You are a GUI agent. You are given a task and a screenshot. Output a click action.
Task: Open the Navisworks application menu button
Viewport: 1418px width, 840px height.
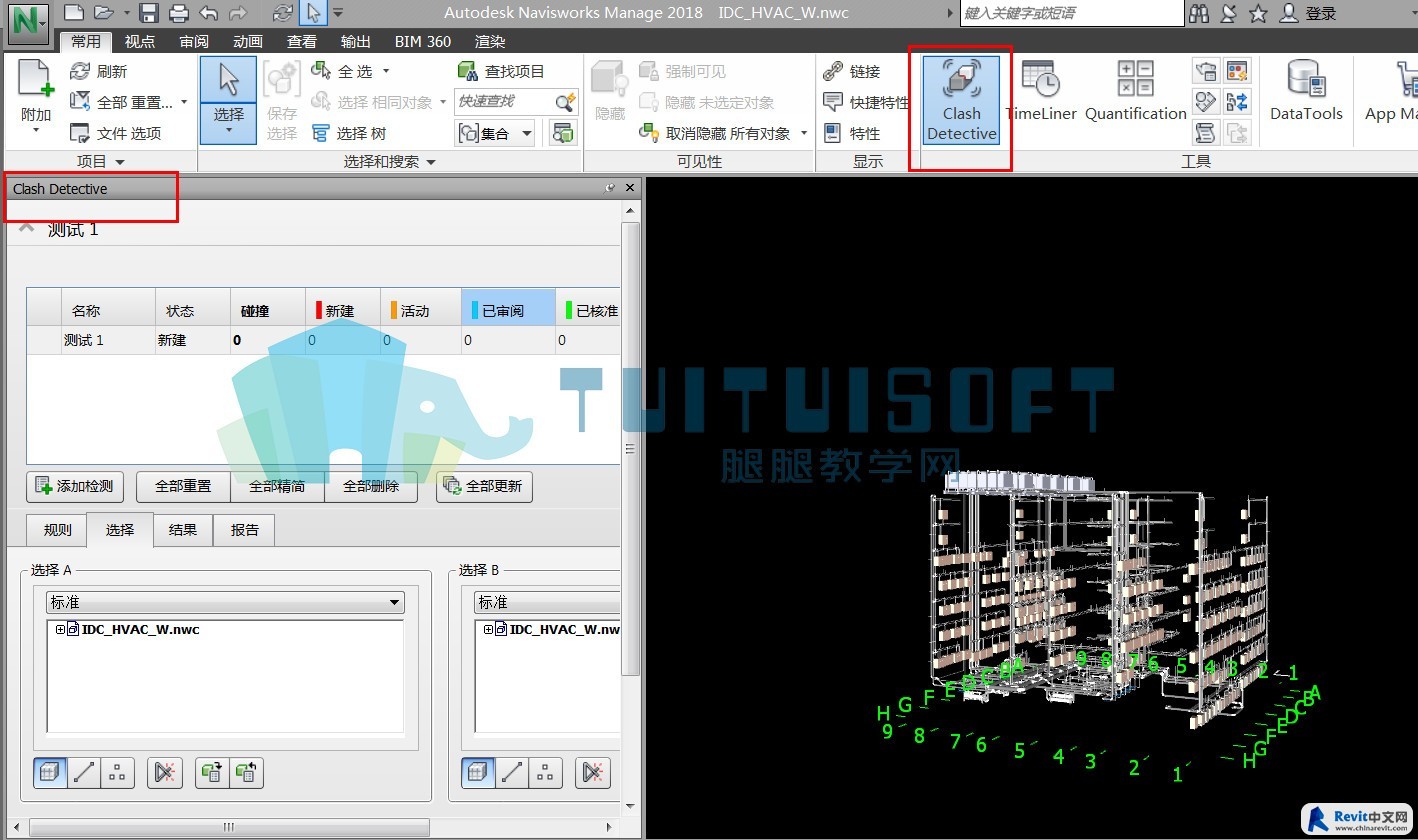pos(29,25)
